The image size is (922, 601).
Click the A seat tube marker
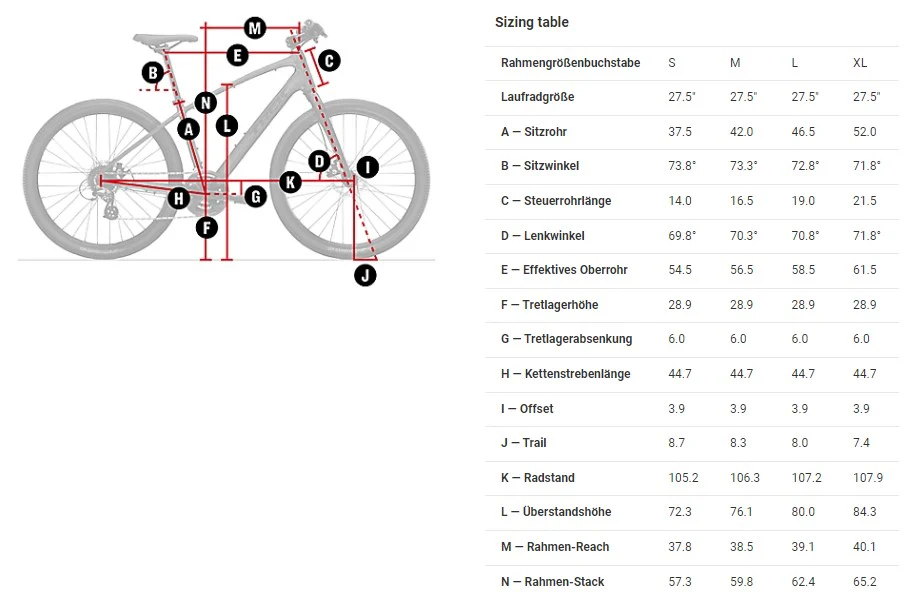coord(188,129)
